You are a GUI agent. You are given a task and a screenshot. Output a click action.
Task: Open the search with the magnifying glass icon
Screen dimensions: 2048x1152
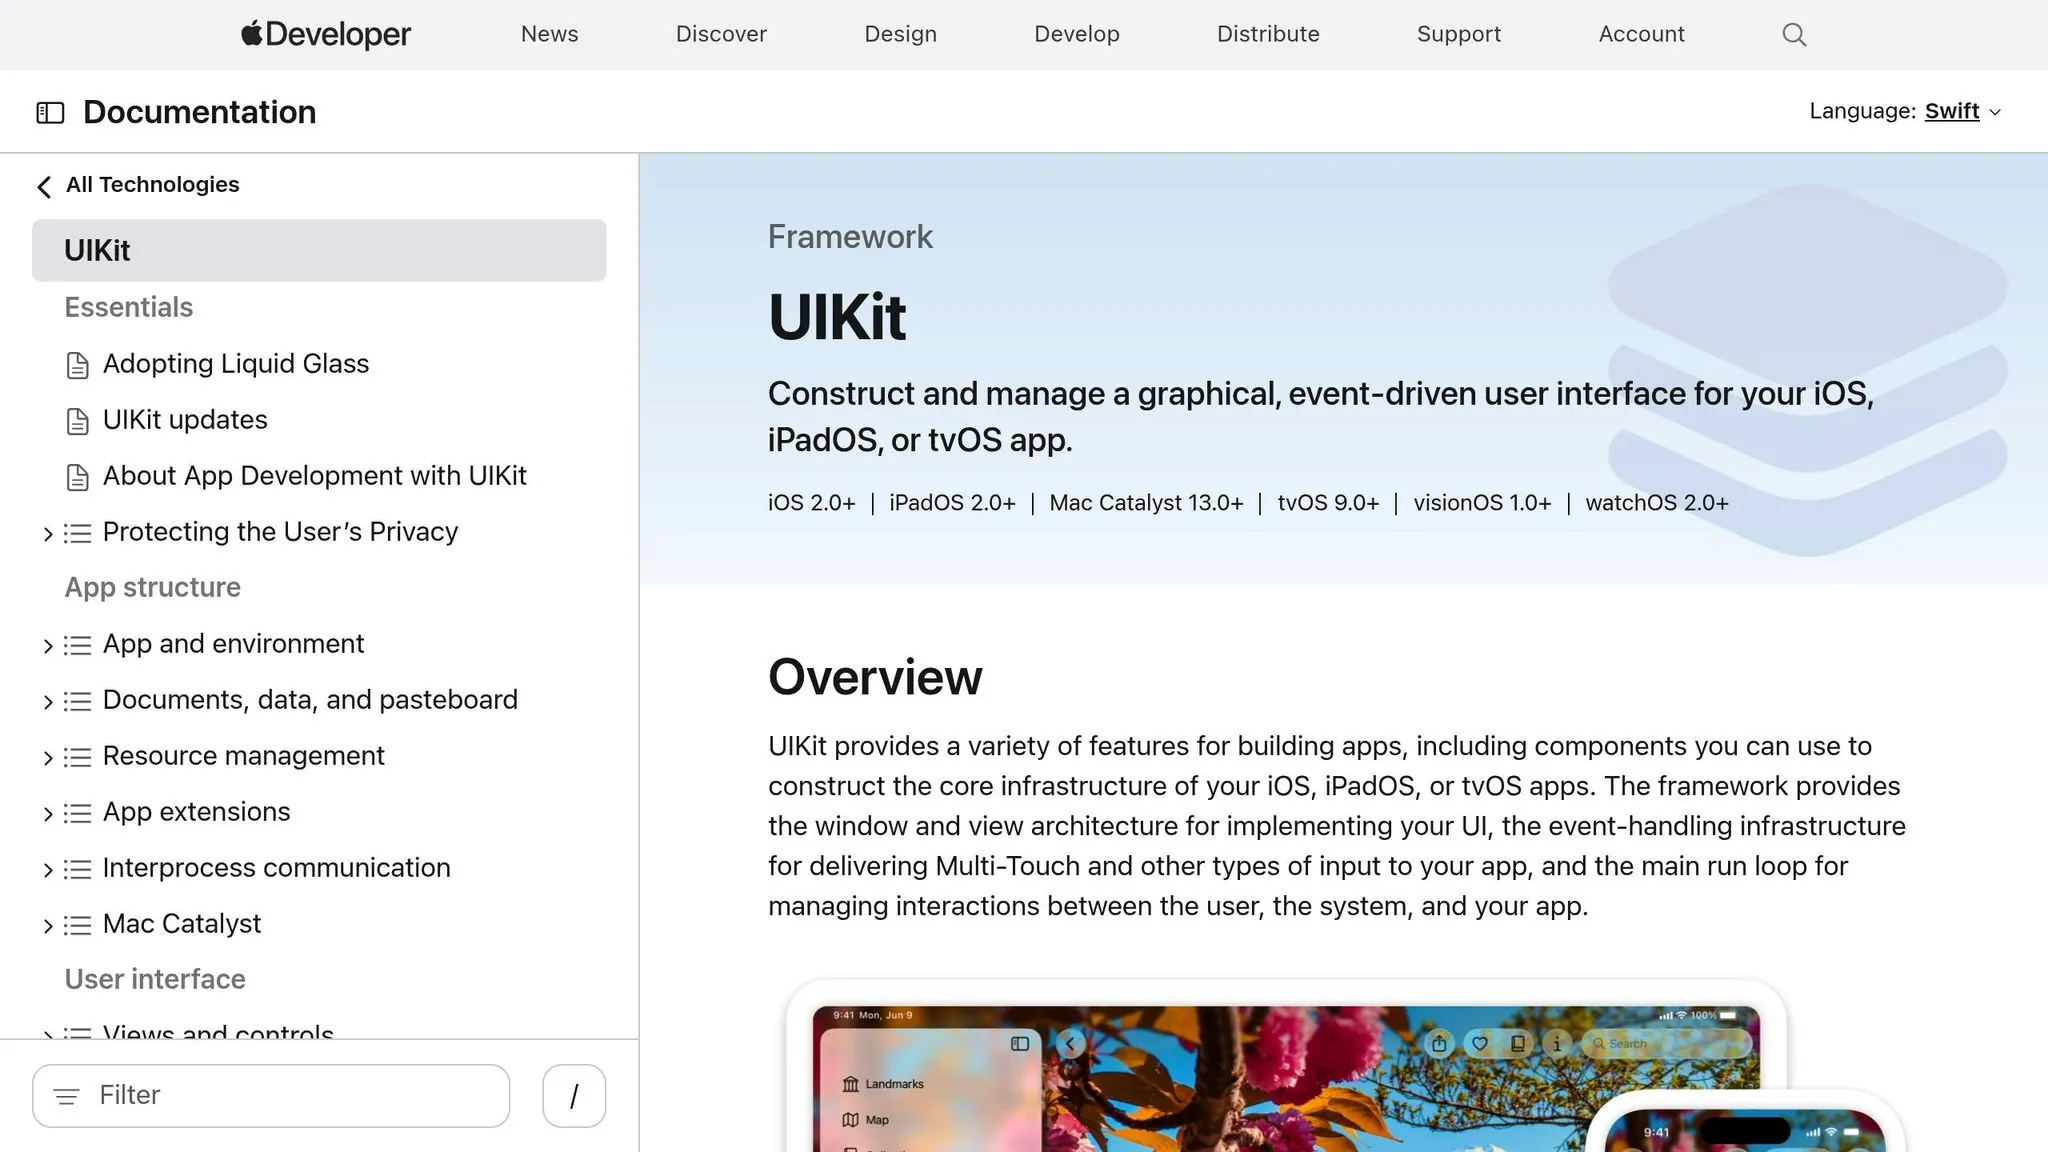[x=1793, y=34]
